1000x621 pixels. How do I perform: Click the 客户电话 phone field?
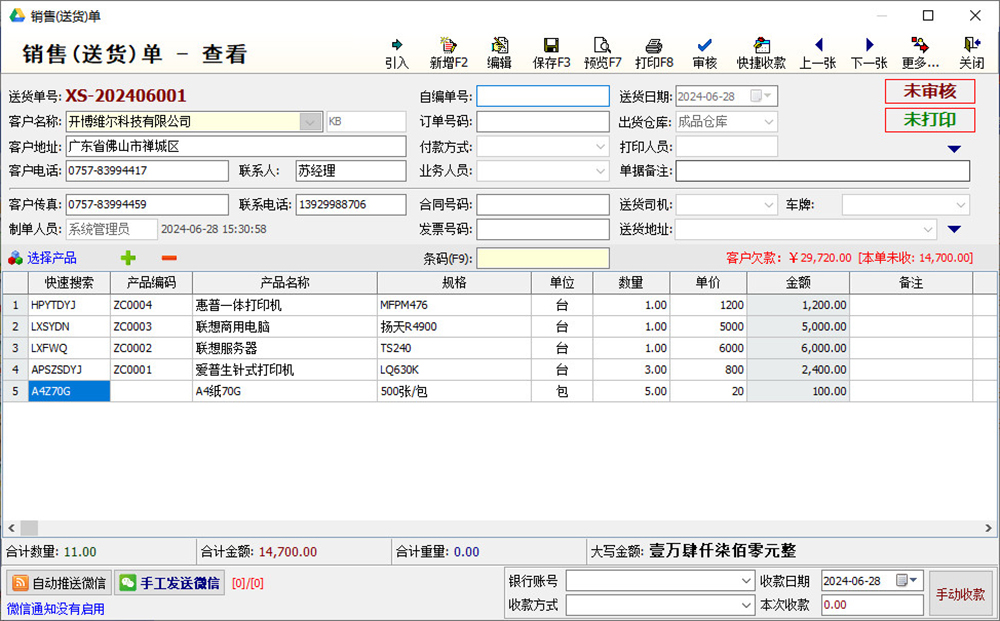point(147,171)
